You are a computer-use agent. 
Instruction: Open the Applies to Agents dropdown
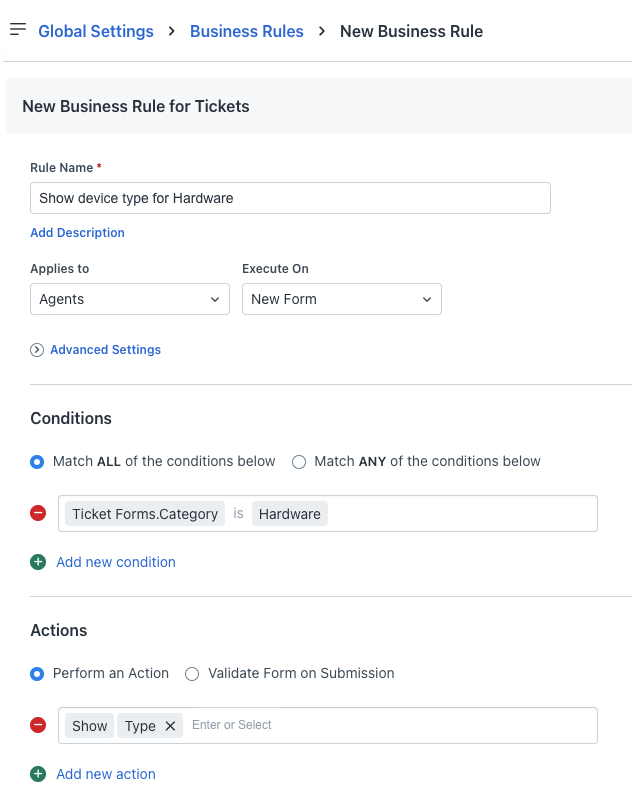click(x=130, y=299)
